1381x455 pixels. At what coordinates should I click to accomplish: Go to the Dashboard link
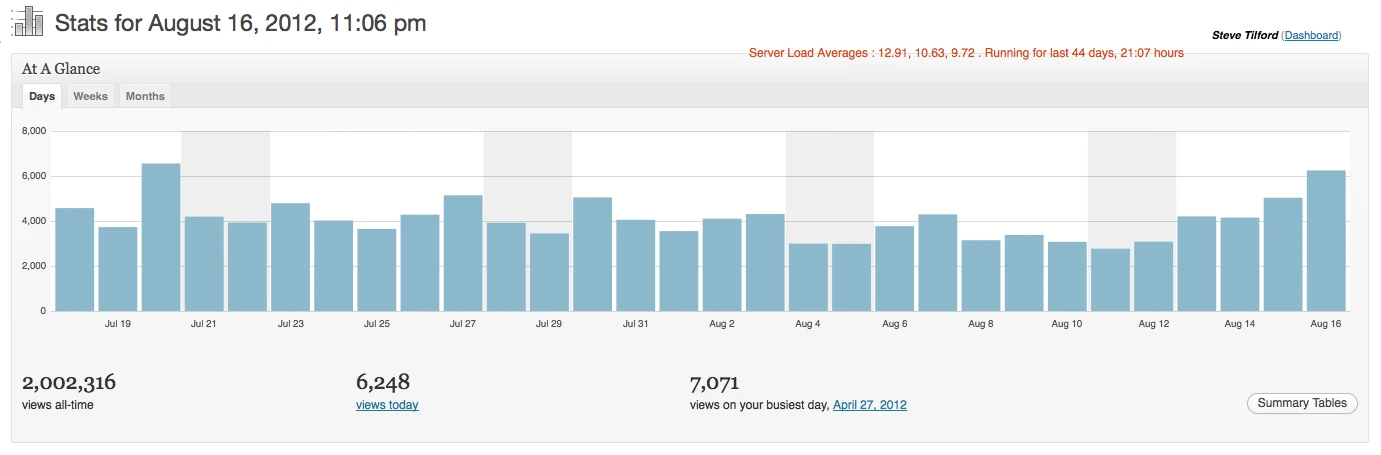(x=1311, y=35)
